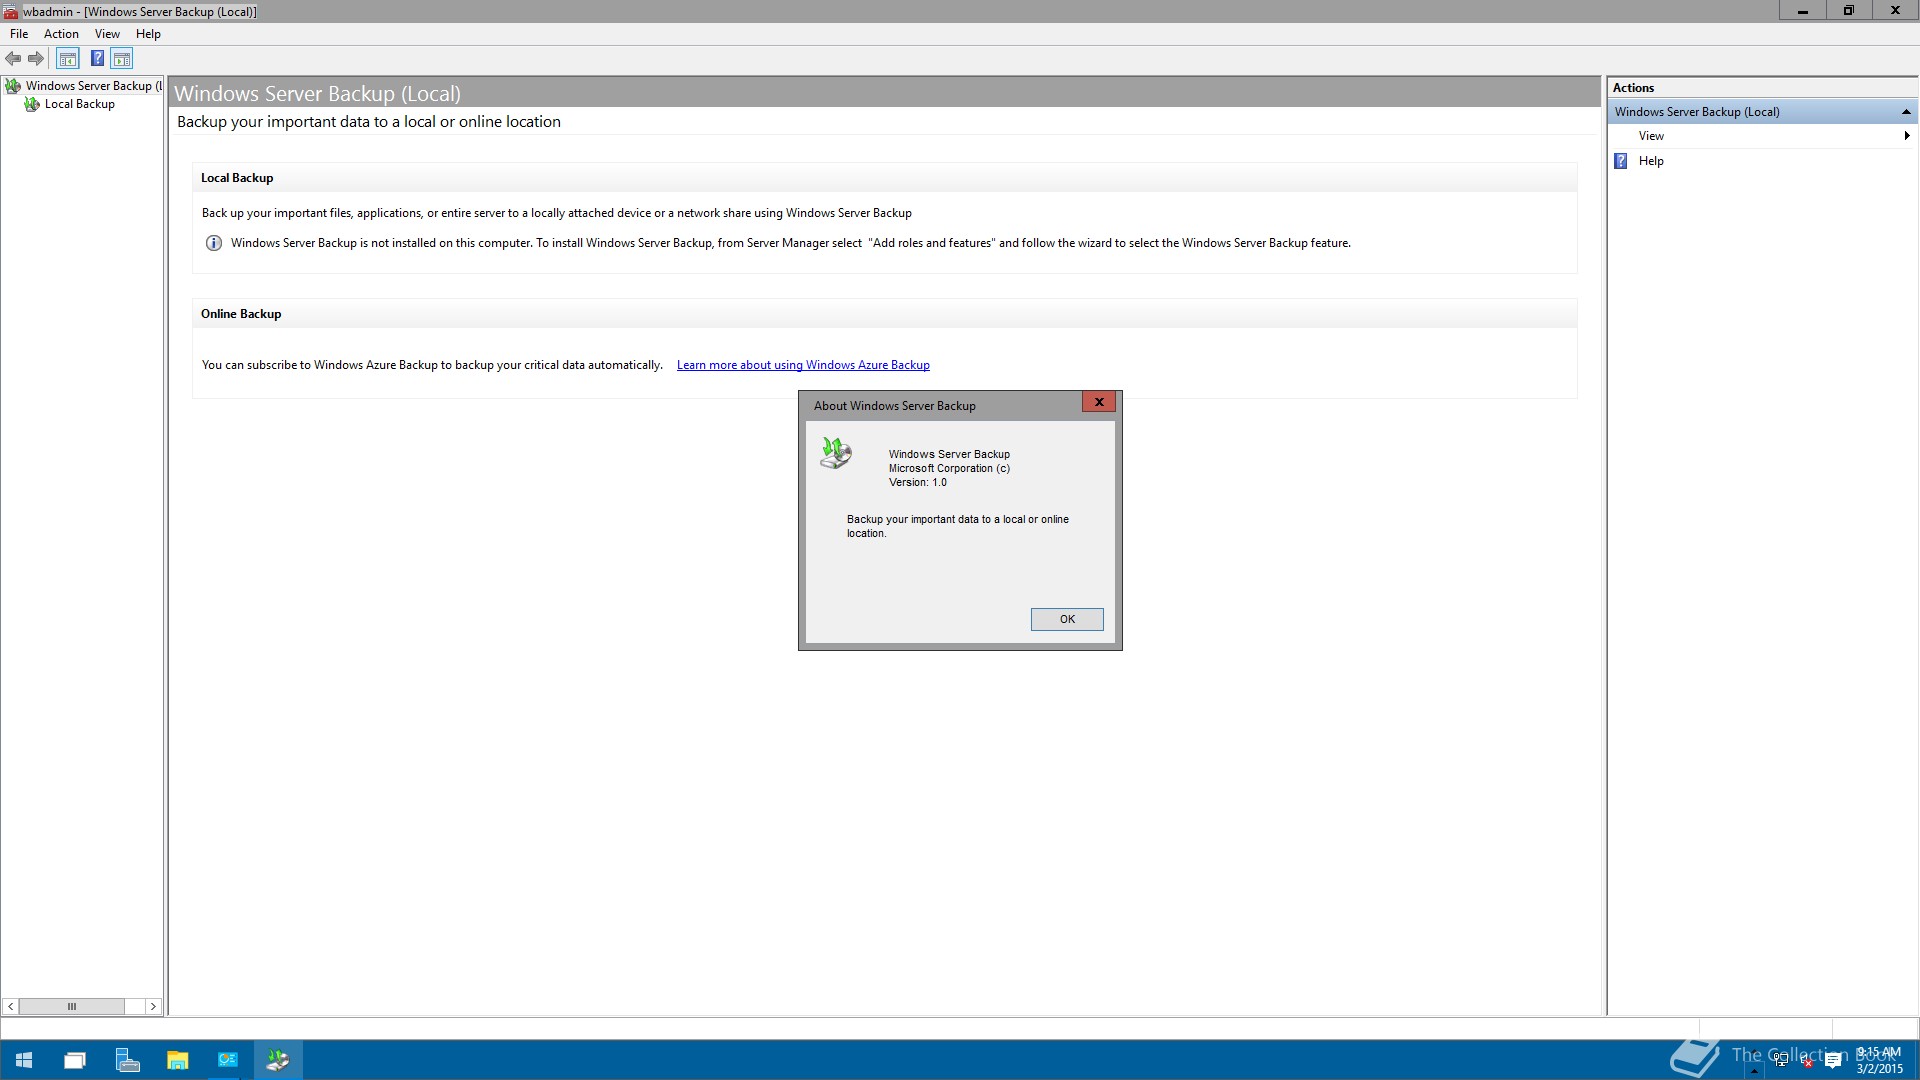Go forward with the toolbar Forward arrow

tap(36, 59)
